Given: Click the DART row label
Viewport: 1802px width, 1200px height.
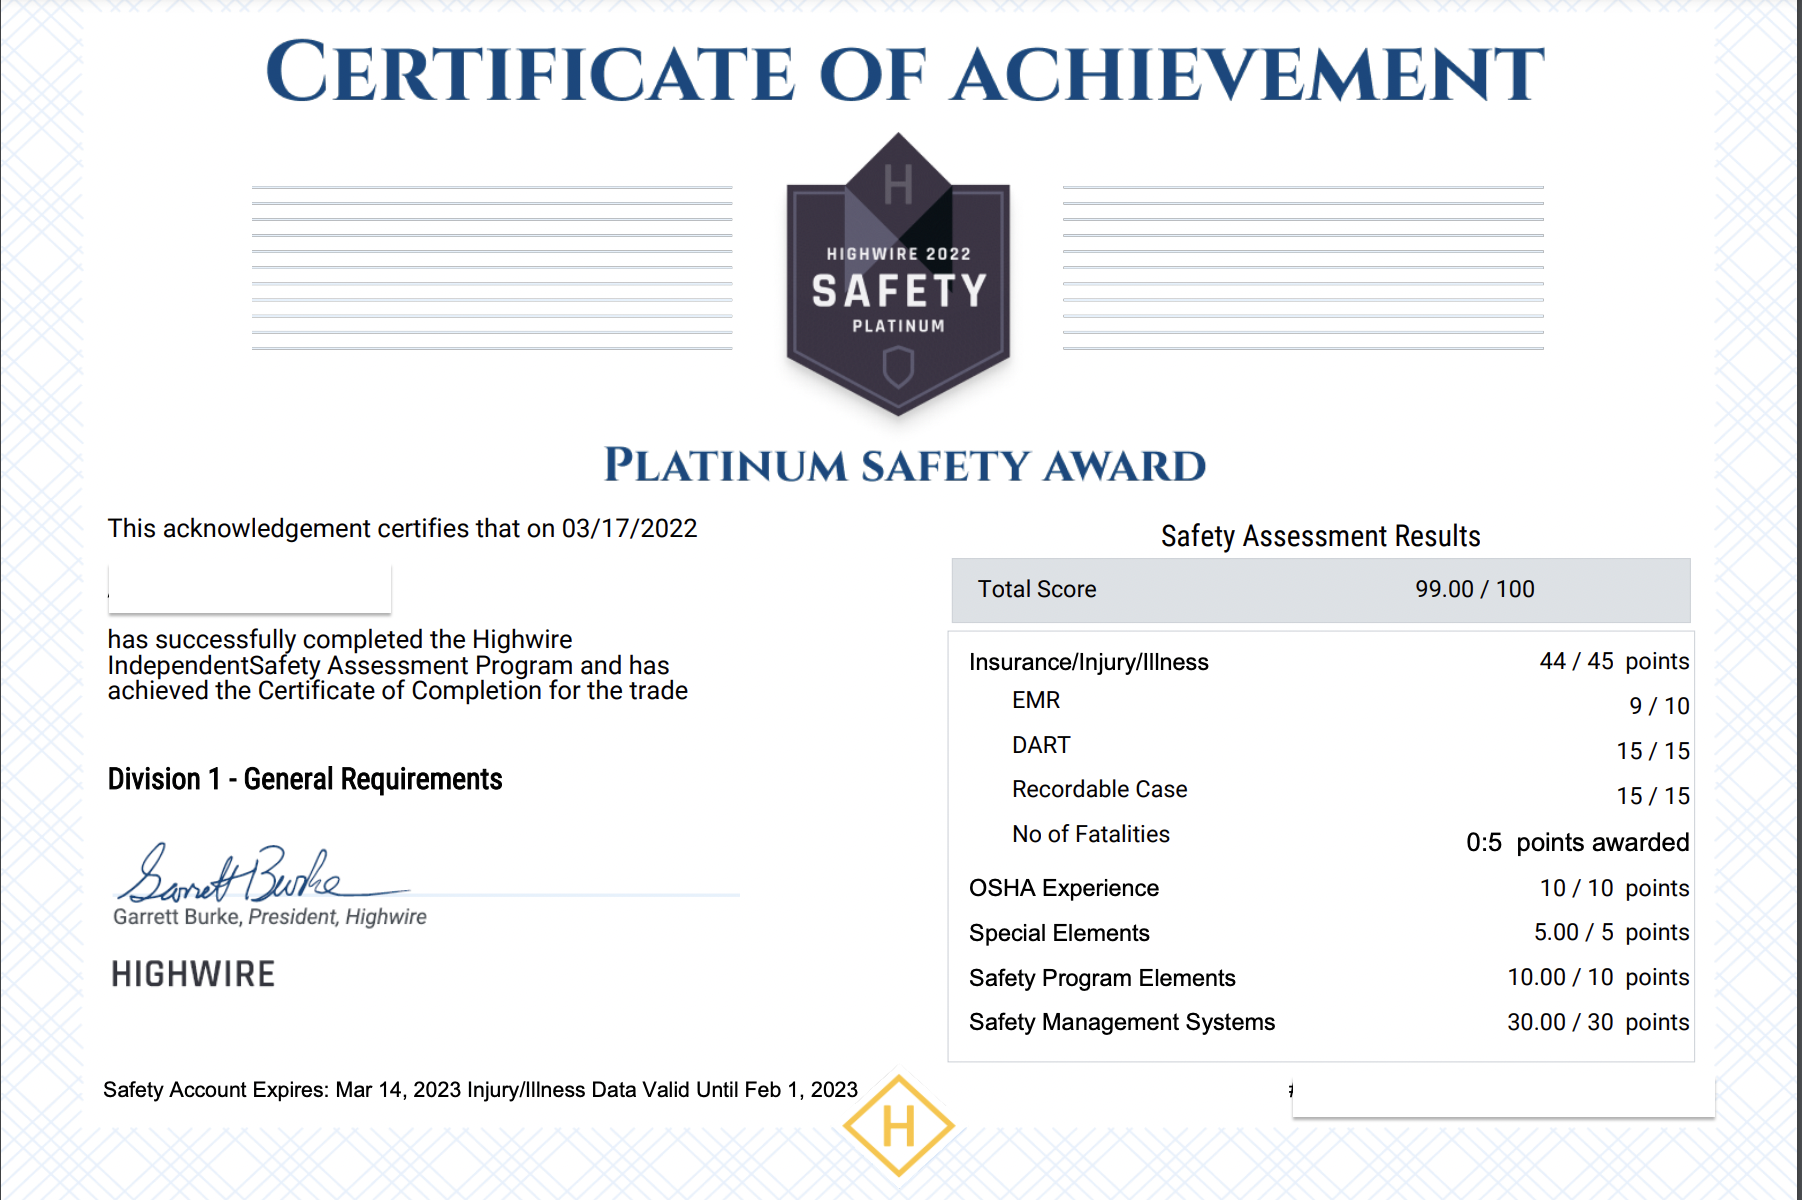Looking at the screenshot, I should (1041, 745).
